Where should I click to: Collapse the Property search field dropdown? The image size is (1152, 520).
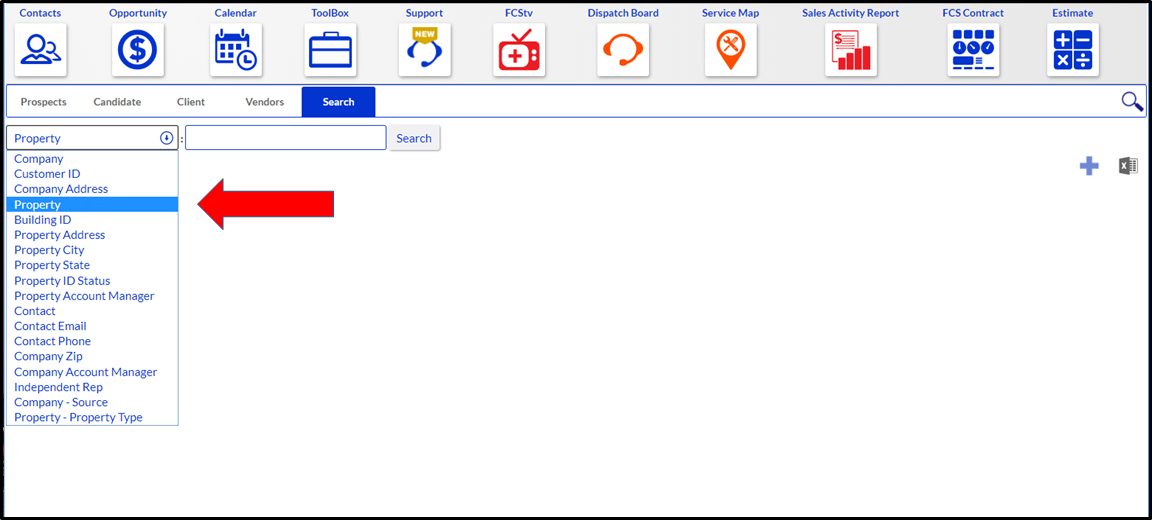coord(166,138)
